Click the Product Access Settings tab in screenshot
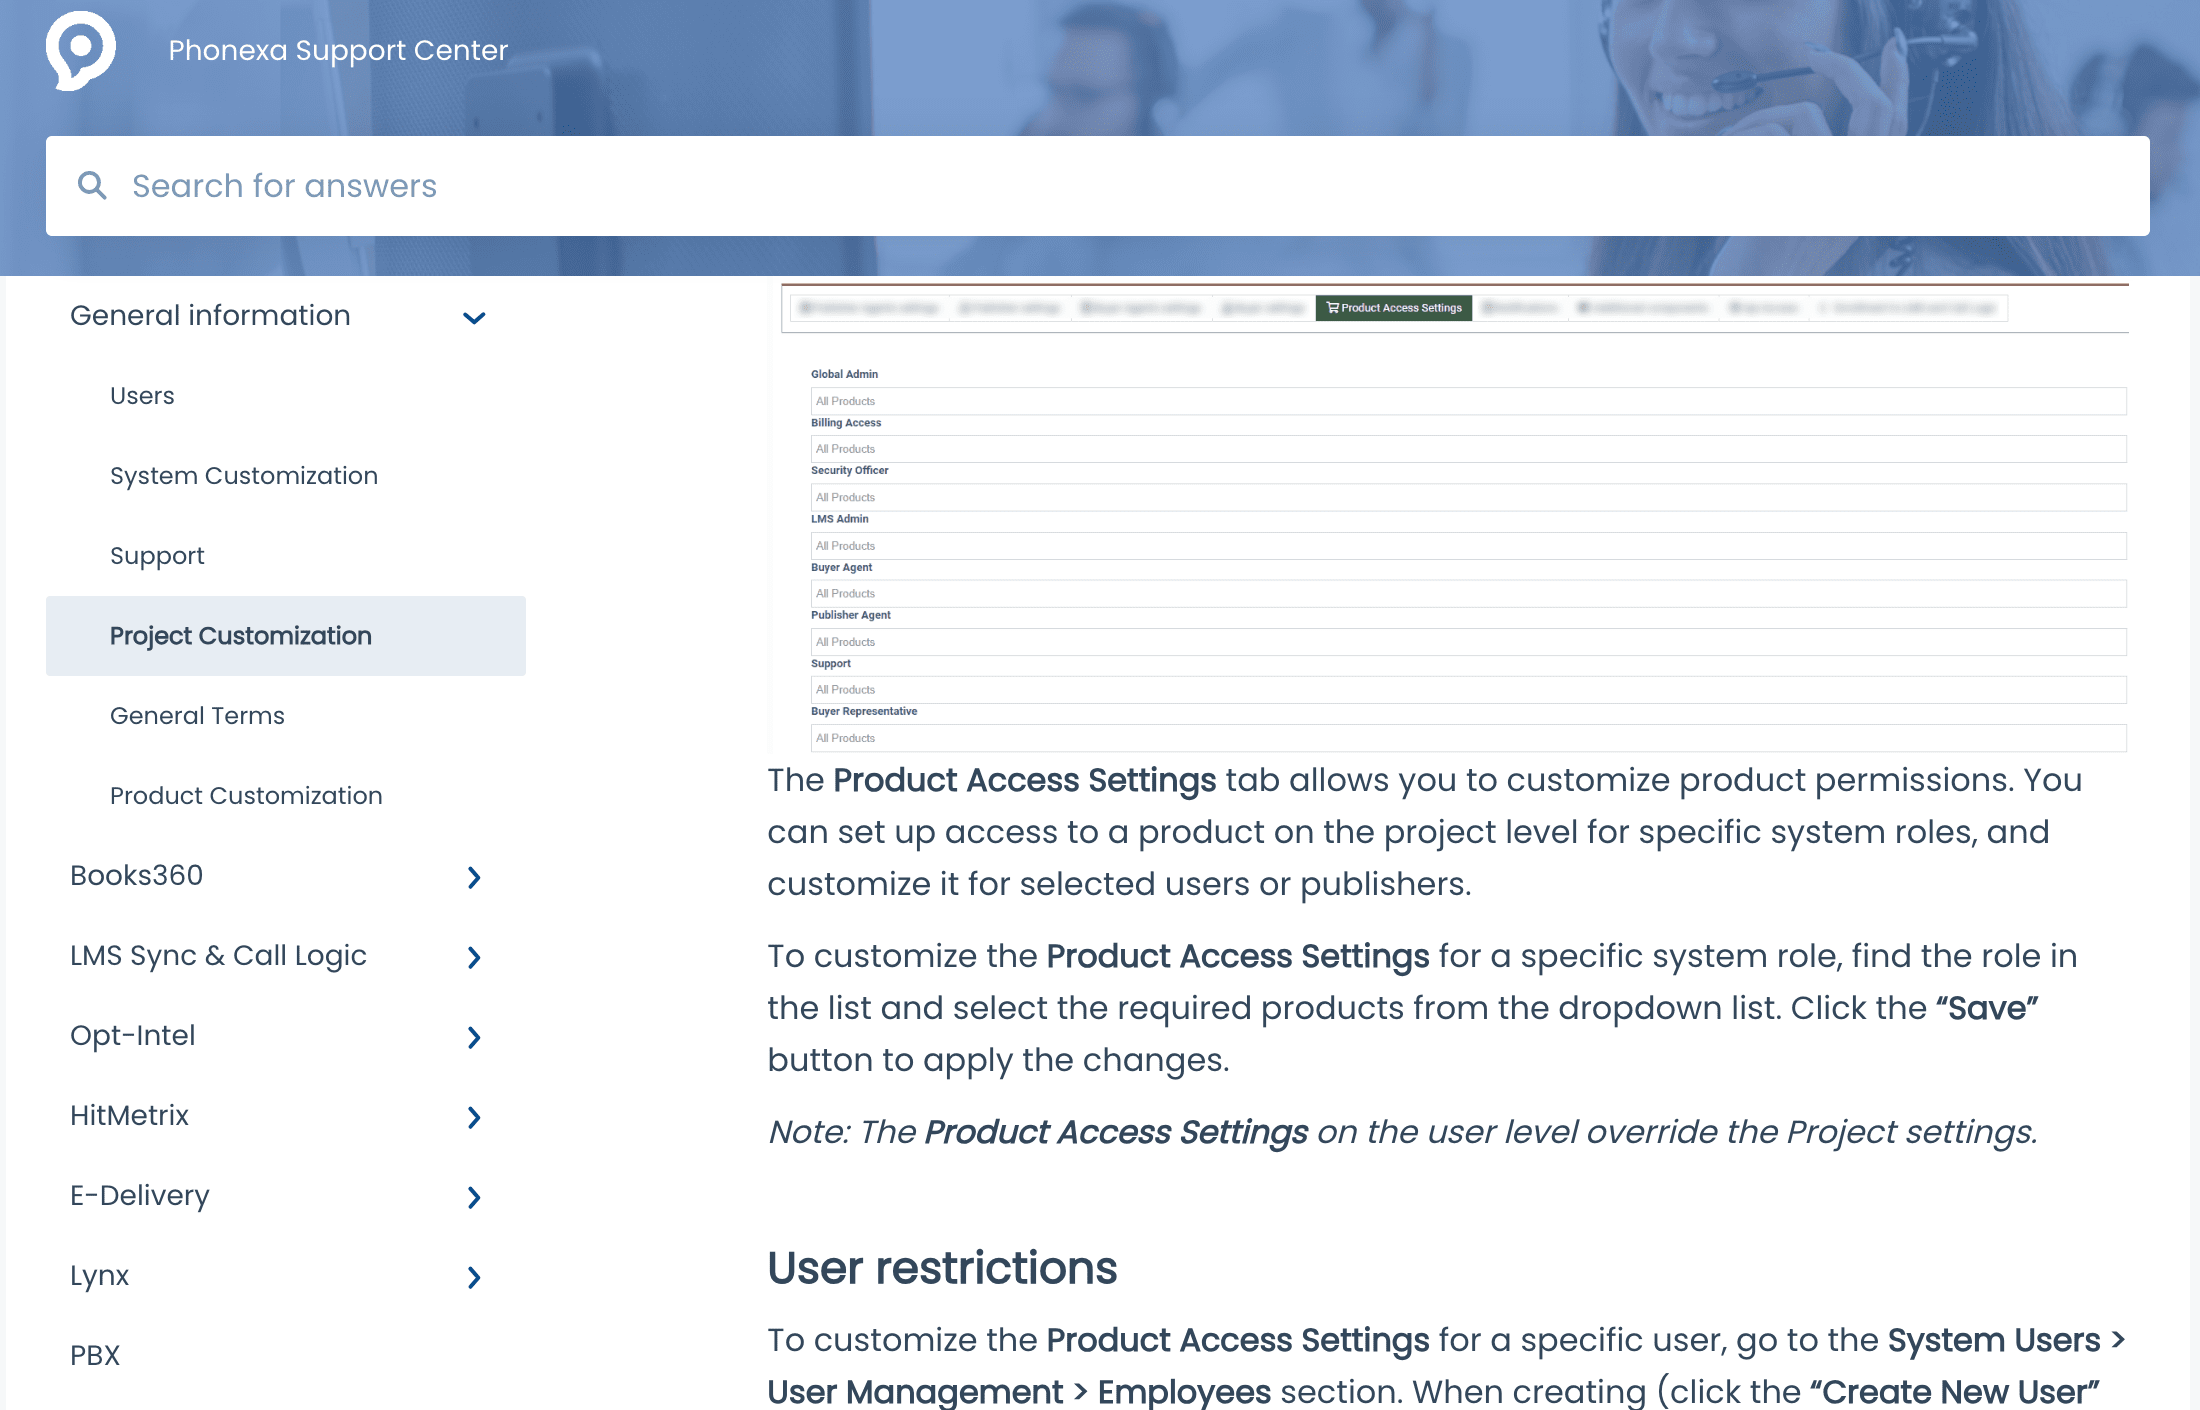2200x1410 pixels. click(x=1394, y=308)
